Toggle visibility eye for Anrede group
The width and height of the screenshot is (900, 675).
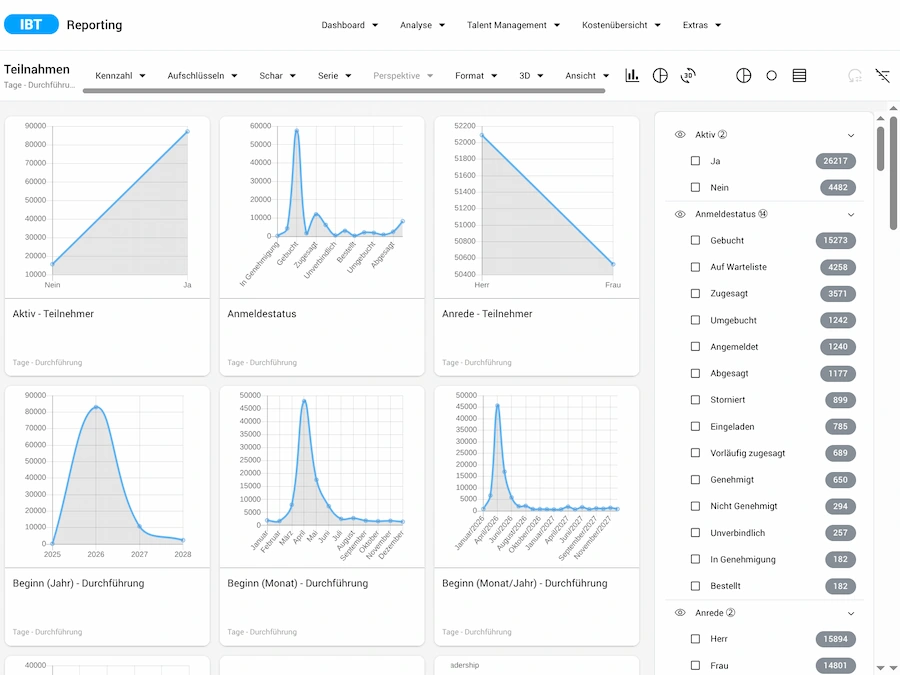[680, 612]
